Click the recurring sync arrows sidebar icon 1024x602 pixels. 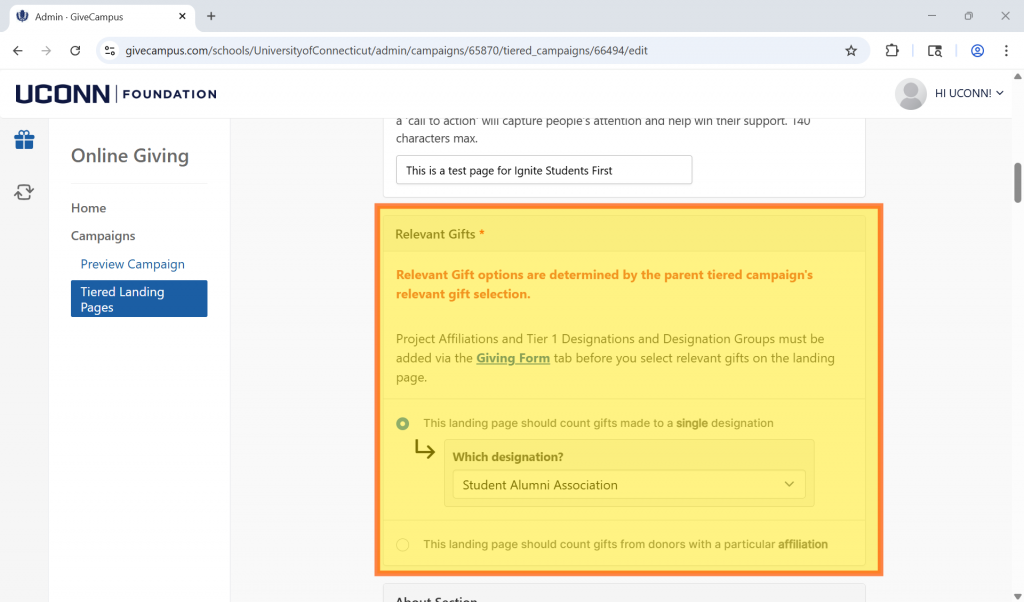pyautogui.click(x=24, y=192)
